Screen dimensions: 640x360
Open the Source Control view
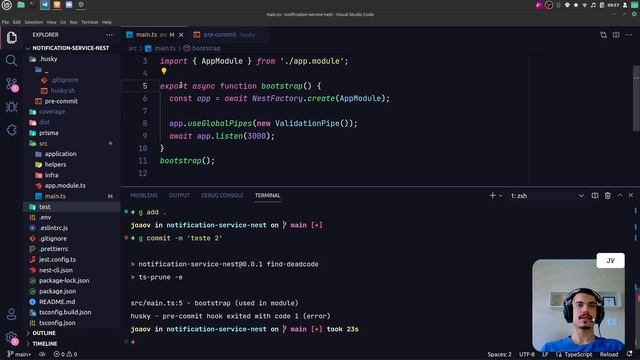tap(12, 84)
